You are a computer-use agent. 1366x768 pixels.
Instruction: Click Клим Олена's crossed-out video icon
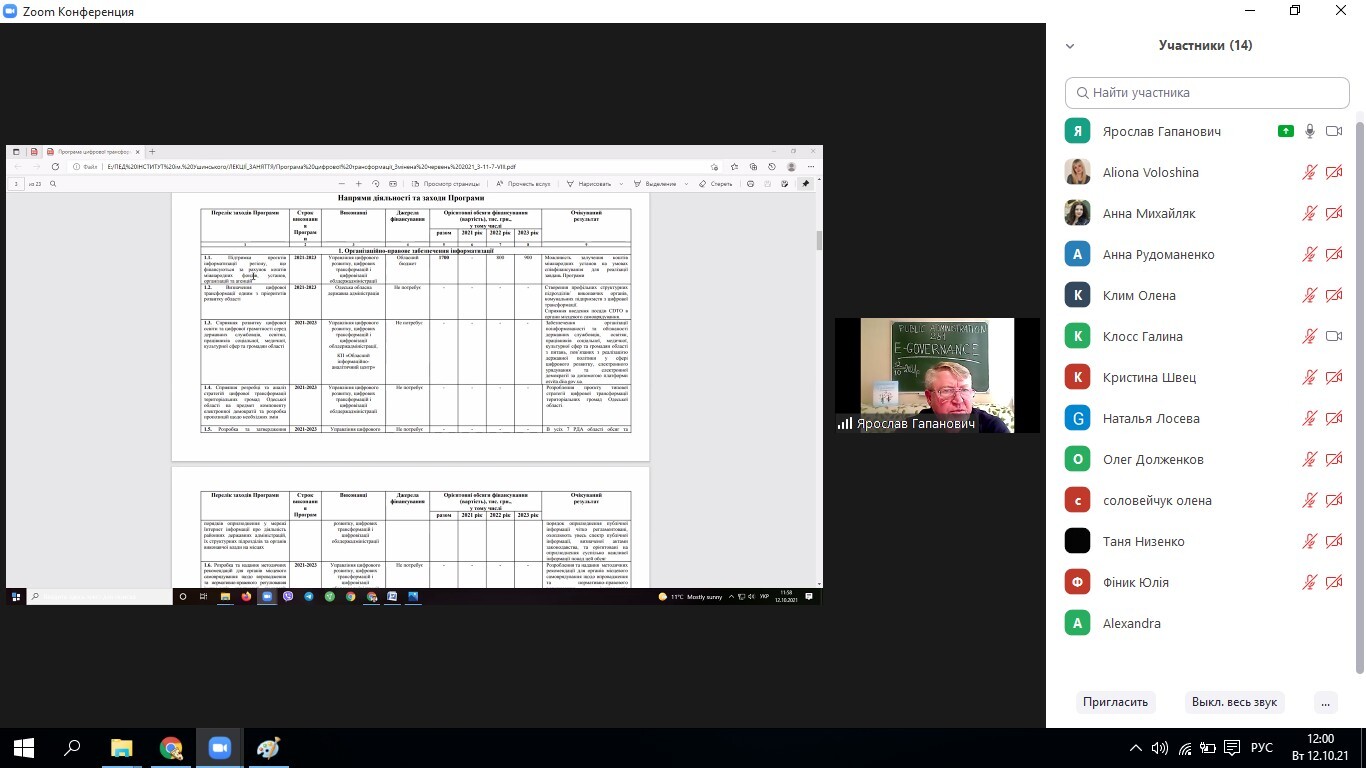[1334, 295]
